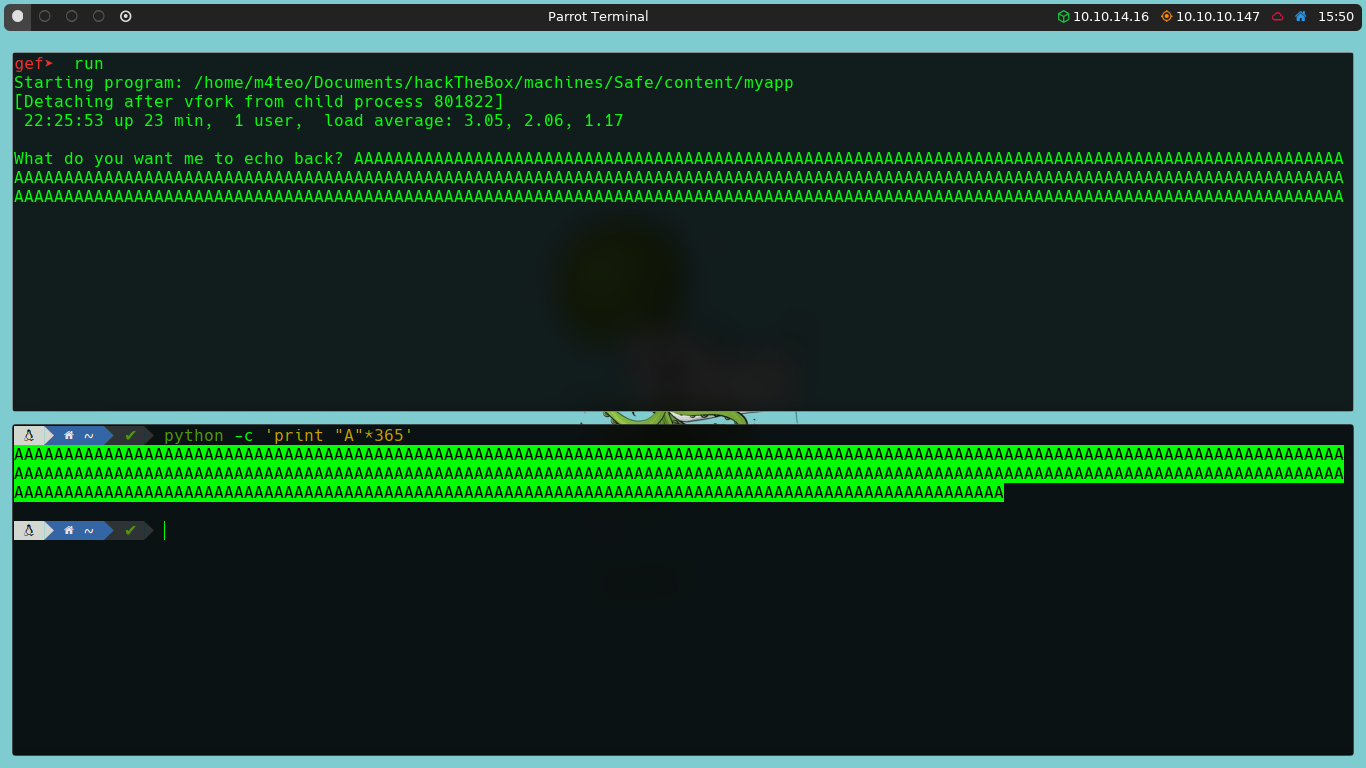
Task: Click the Tux penguin icon on empty prompt
Action: point(28,530)
